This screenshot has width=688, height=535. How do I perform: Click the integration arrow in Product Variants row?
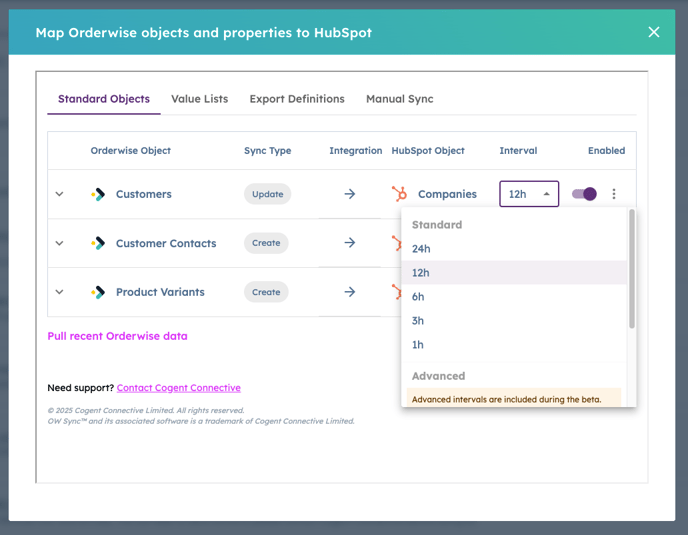(350, 292)
